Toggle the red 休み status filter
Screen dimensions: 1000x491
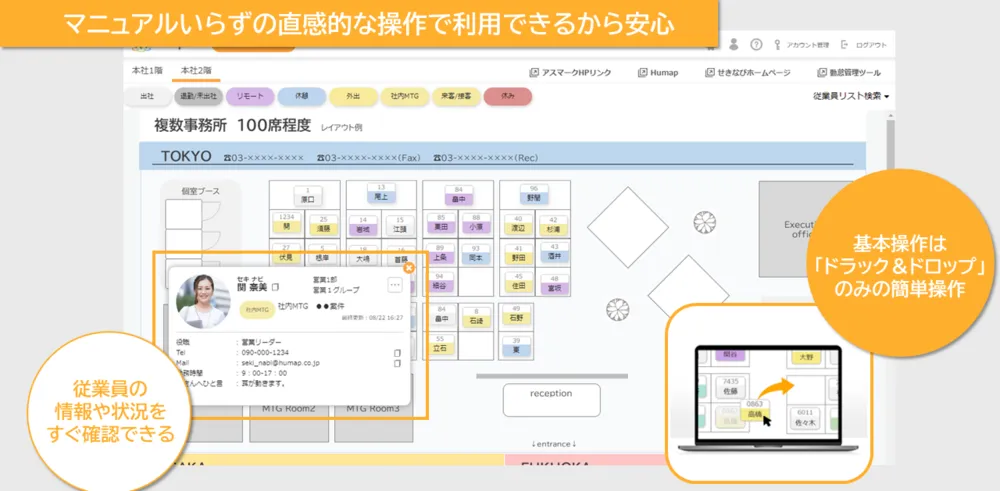coord(508,96)
